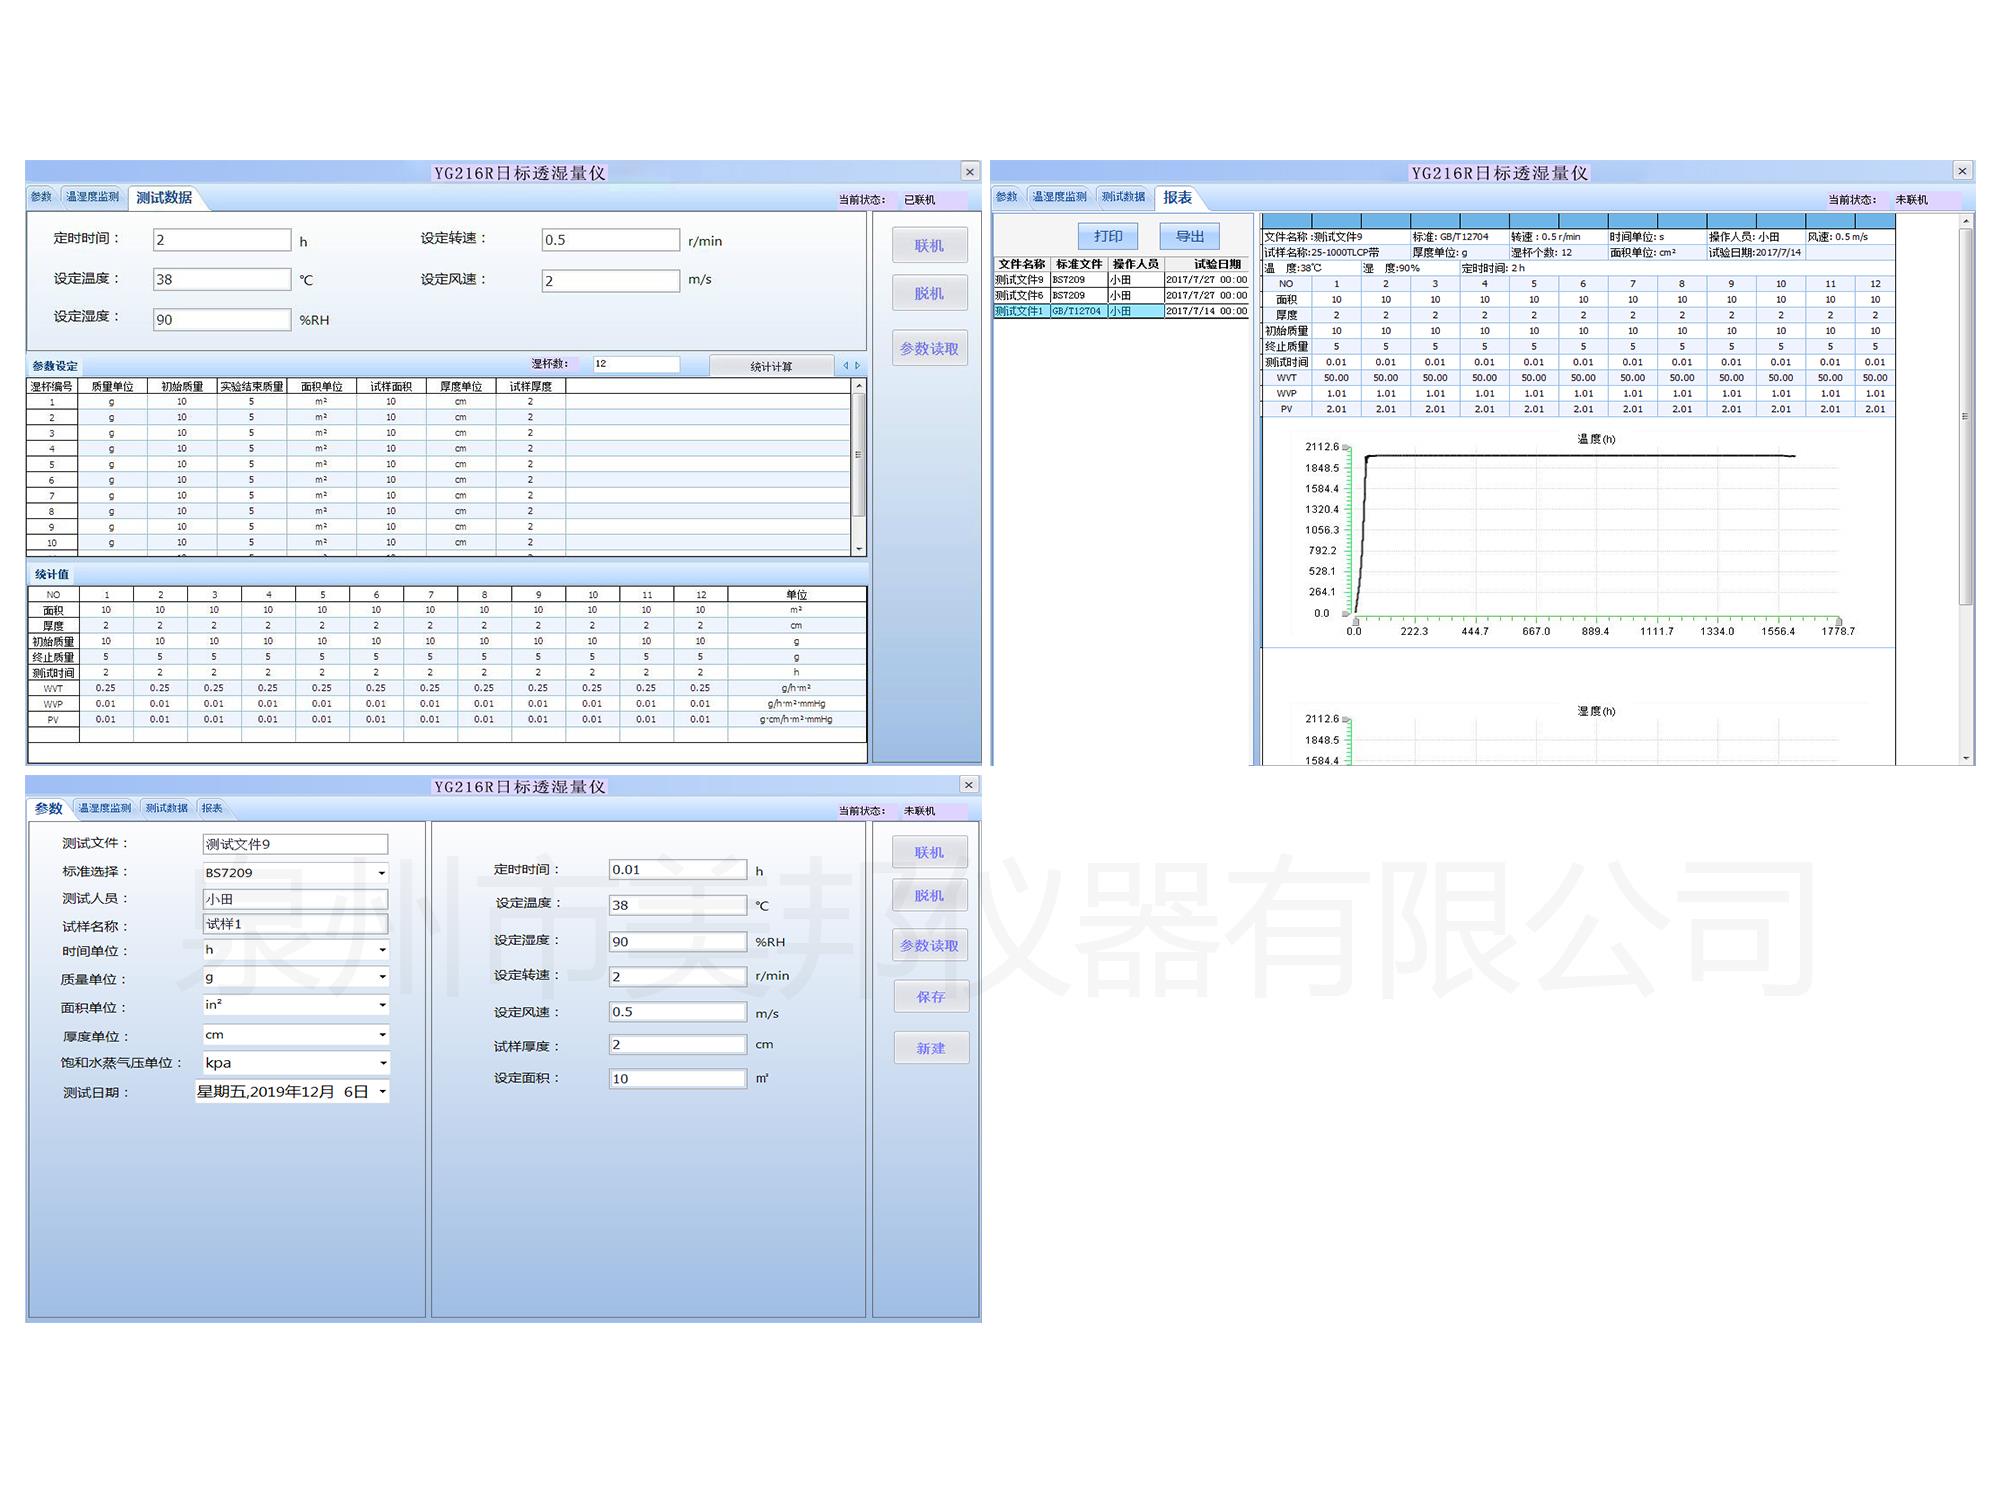This screenshot has height=1500, width=2000.
Task: Open 参数 tab in report window
Action: pos(1007,197)
